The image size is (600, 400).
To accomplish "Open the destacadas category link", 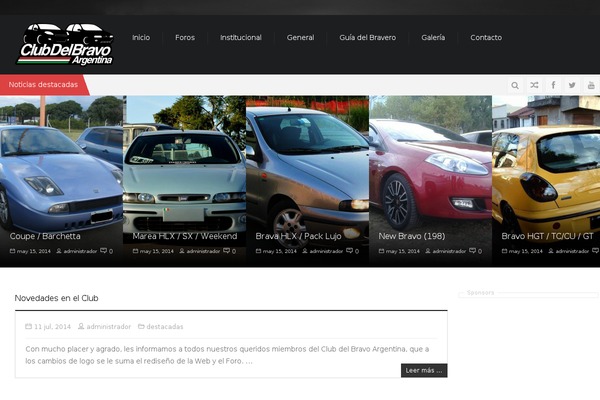I will [x=165, y=327].
